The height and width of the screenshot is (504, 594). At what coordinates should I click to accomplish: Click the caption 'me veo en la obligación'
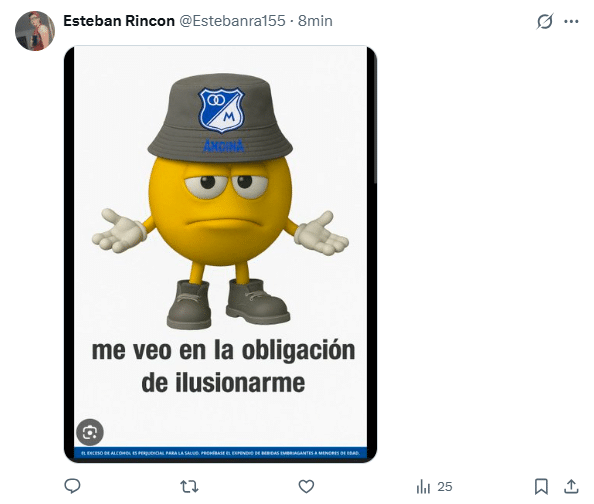click(x=224, y=351)
